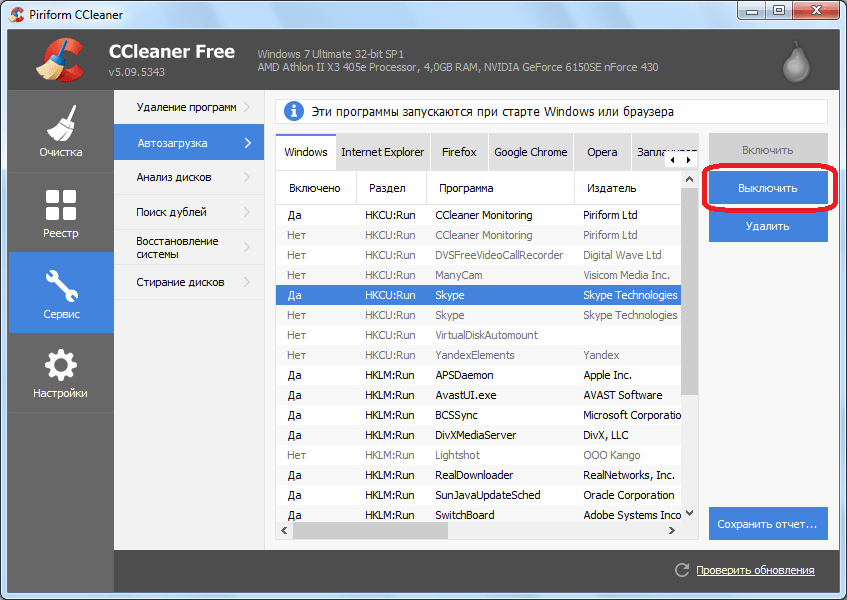Click the refresh icon beside Проверить обновления
The image size is (847, 600).
(x=682, y=570)
